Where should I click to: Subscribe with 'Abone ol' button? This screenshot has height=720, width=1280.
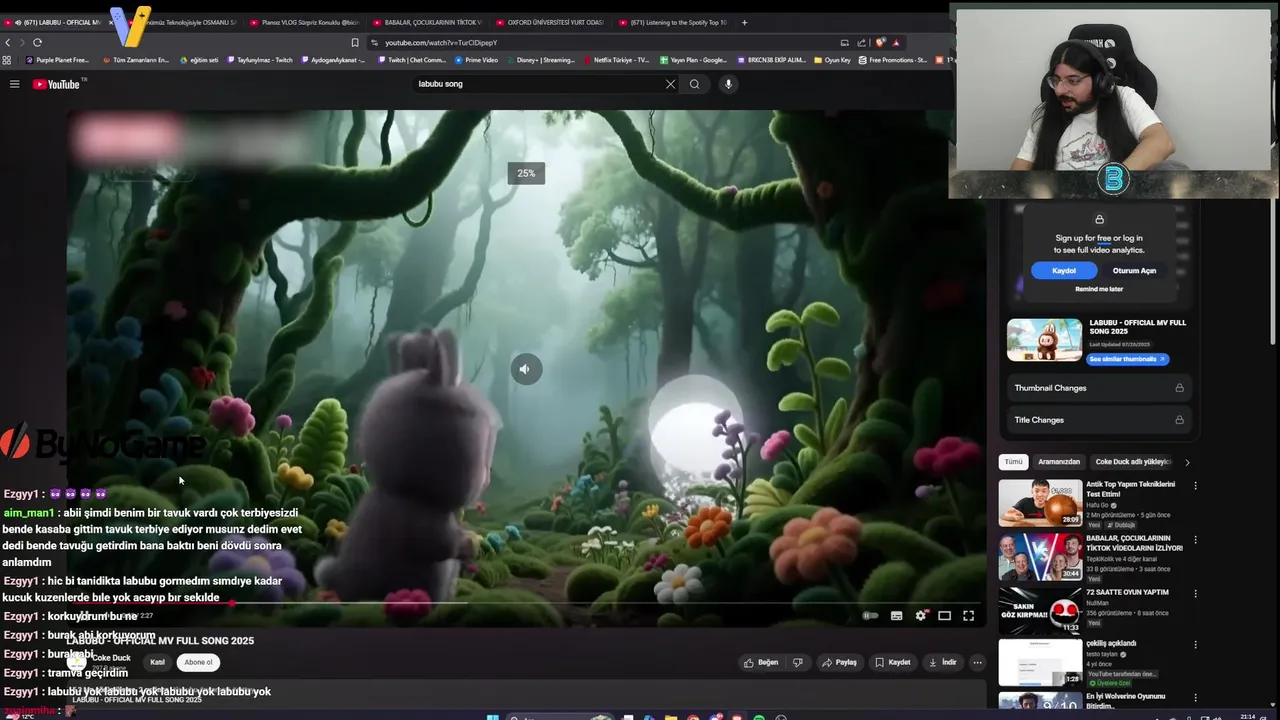198,662
